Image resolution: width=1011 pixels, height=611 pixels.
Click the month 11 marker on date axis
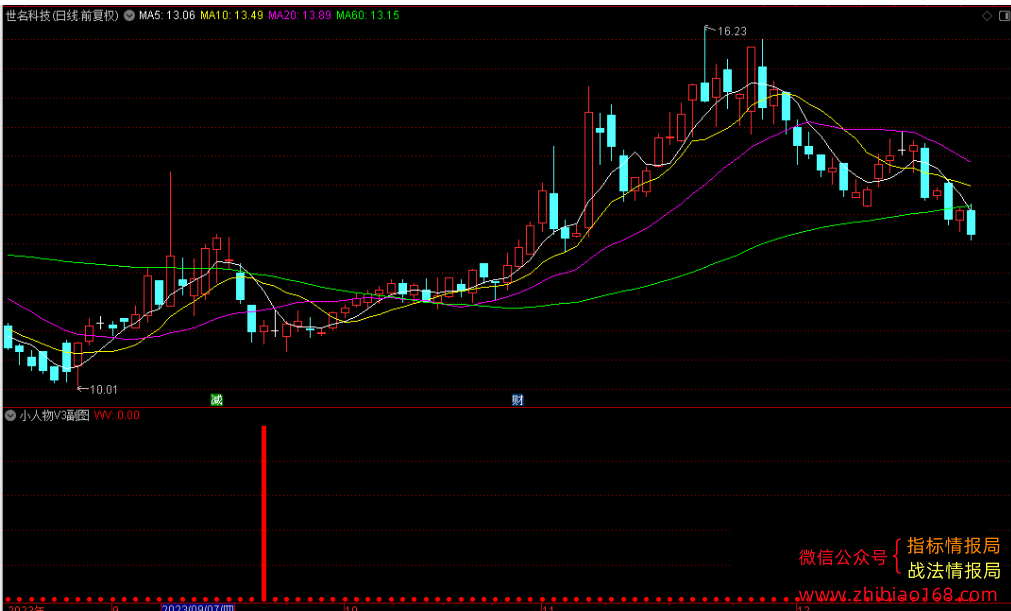click(549, 607)
